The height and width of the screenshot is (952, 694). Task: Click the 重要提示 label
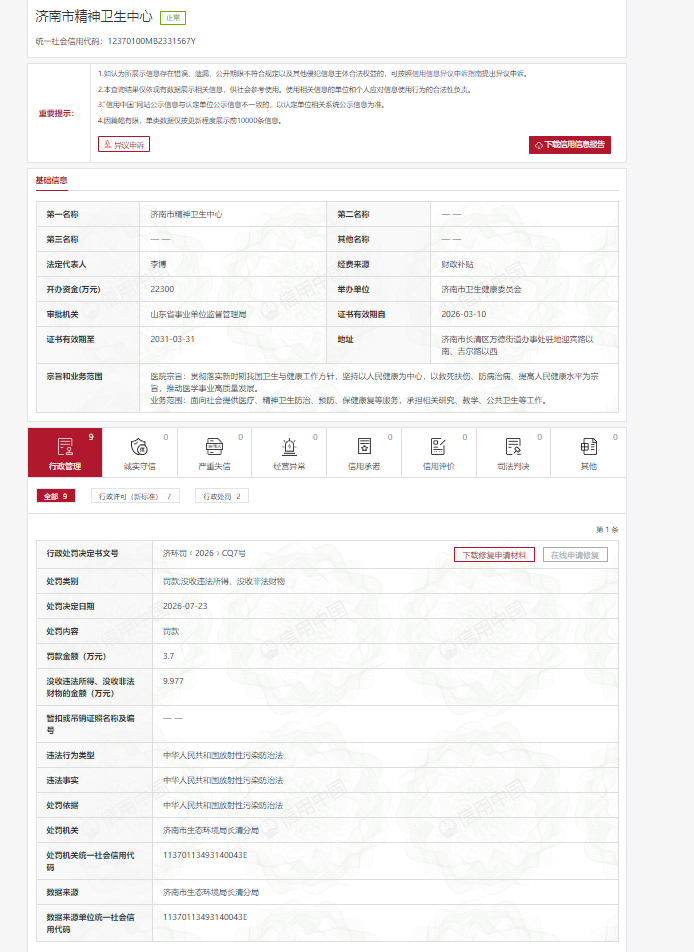pyautogui.click(x=56, y=114)
